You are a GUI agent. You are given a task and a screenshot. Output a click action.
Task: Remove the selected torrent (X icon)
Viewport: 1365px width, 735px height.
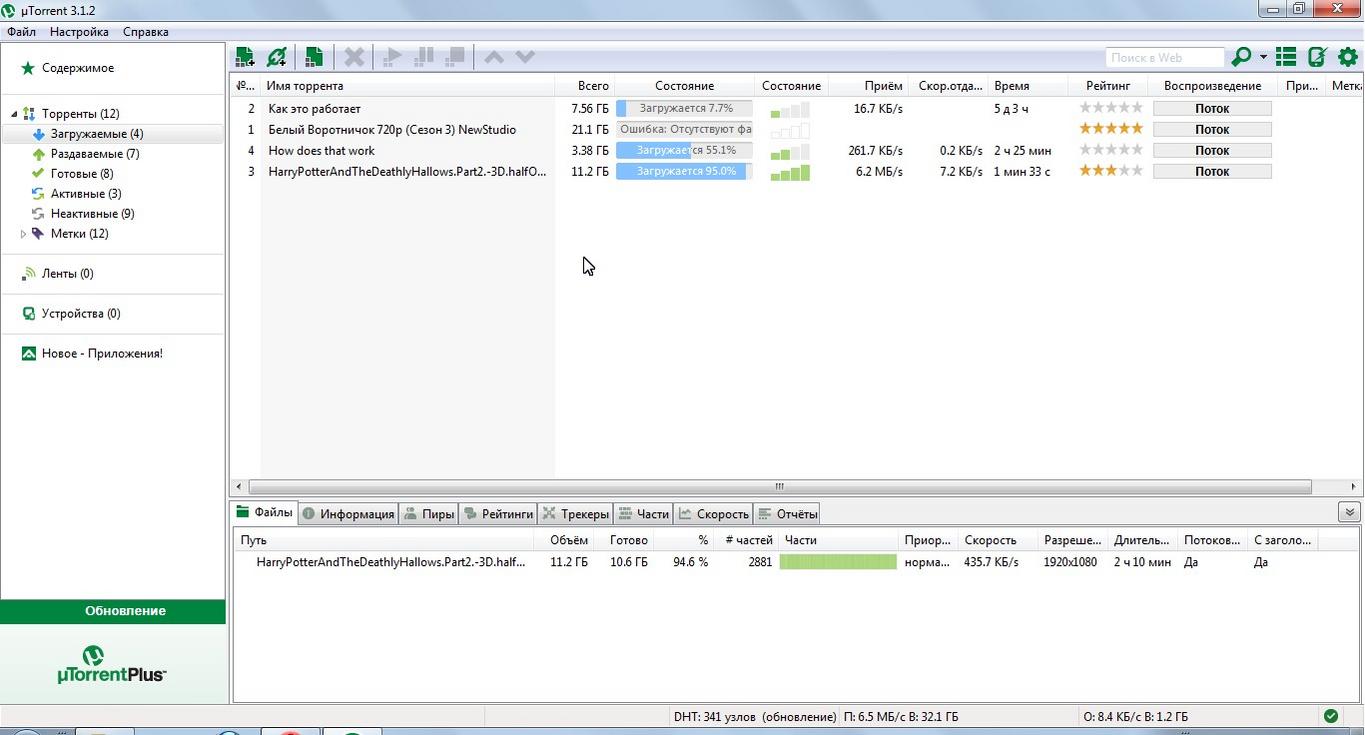[x=354, y=57]
